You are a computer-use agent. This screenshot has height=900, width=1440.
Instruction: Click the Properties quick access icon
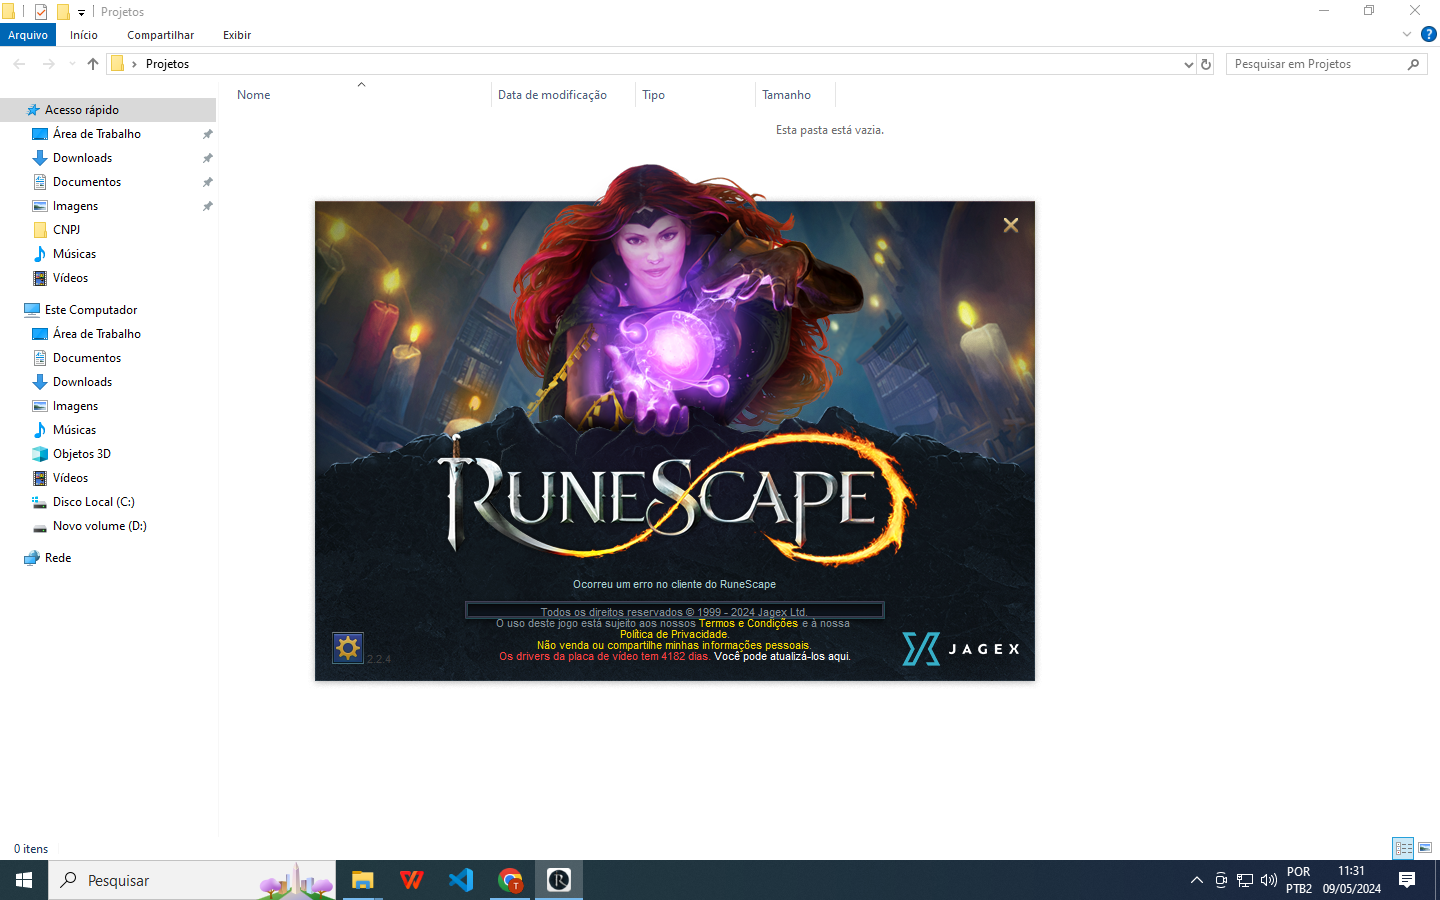[41, 12]
